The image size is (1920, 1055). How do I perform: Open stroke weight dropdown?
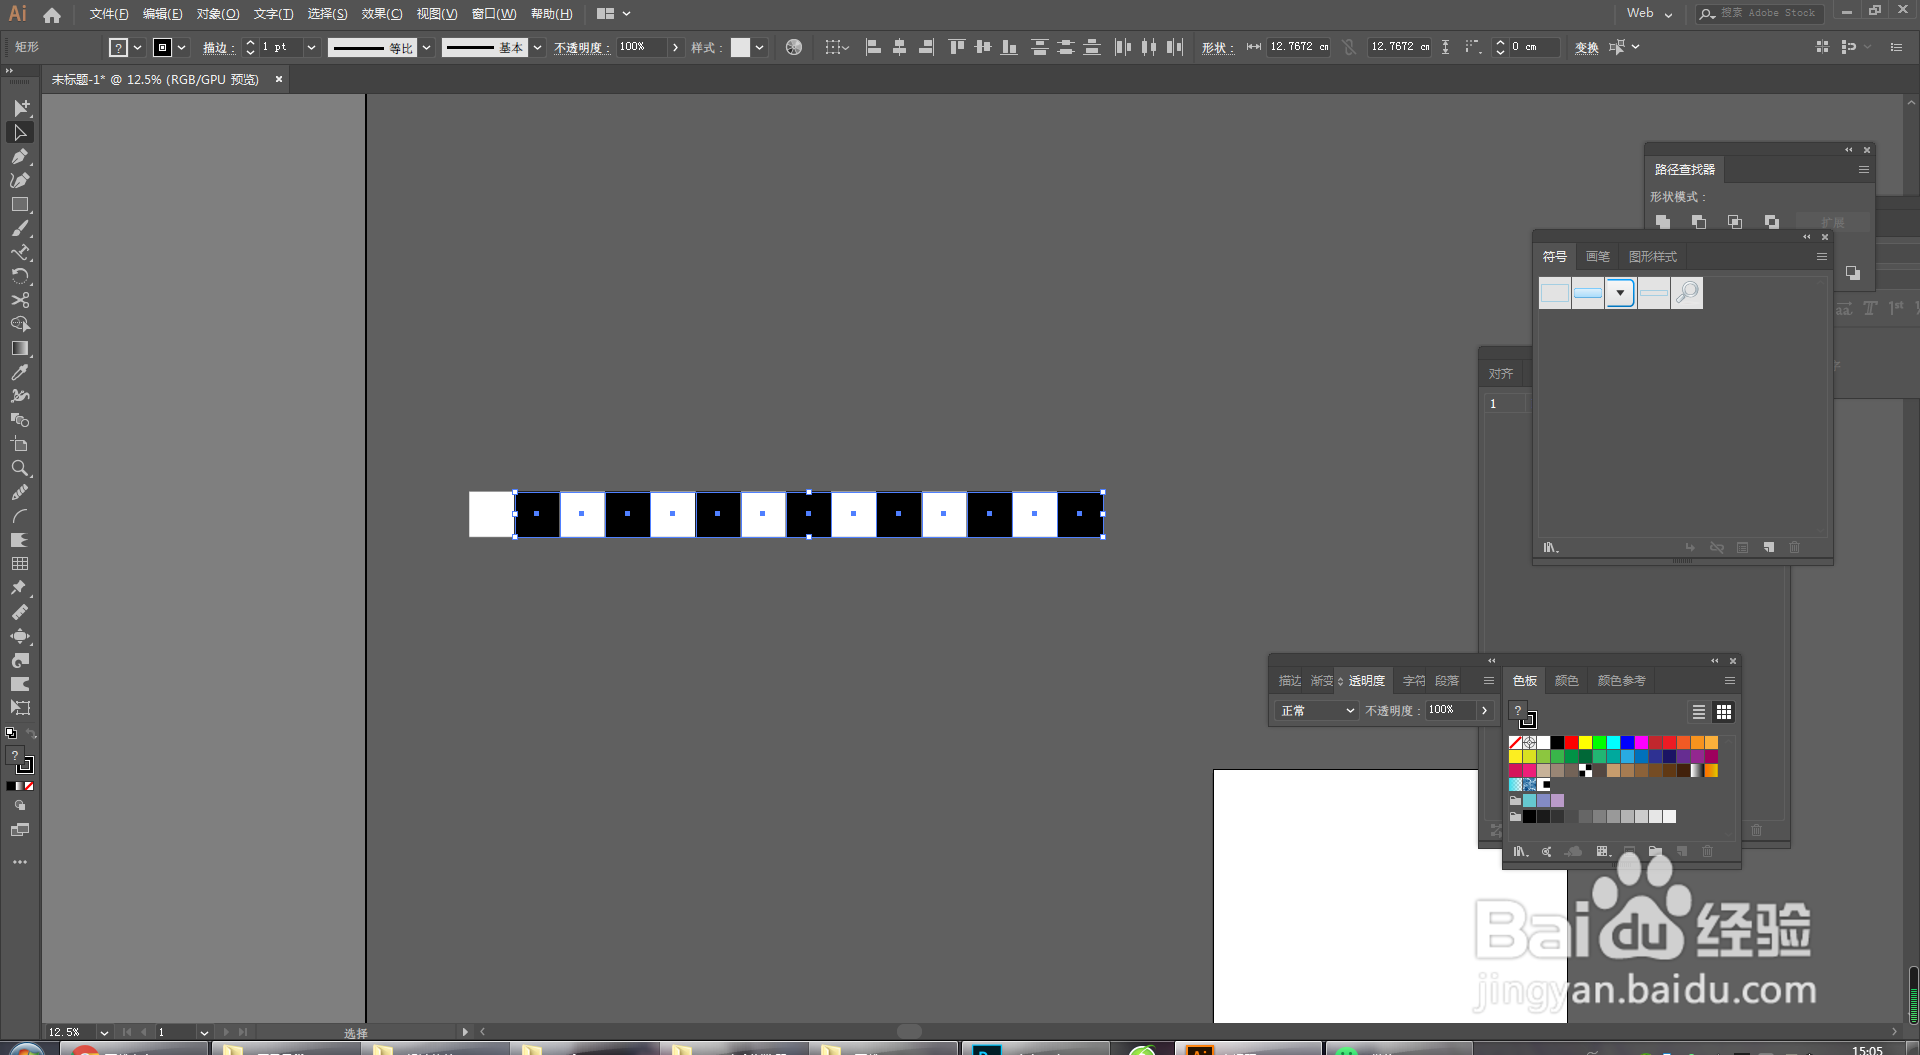(311, 47)
